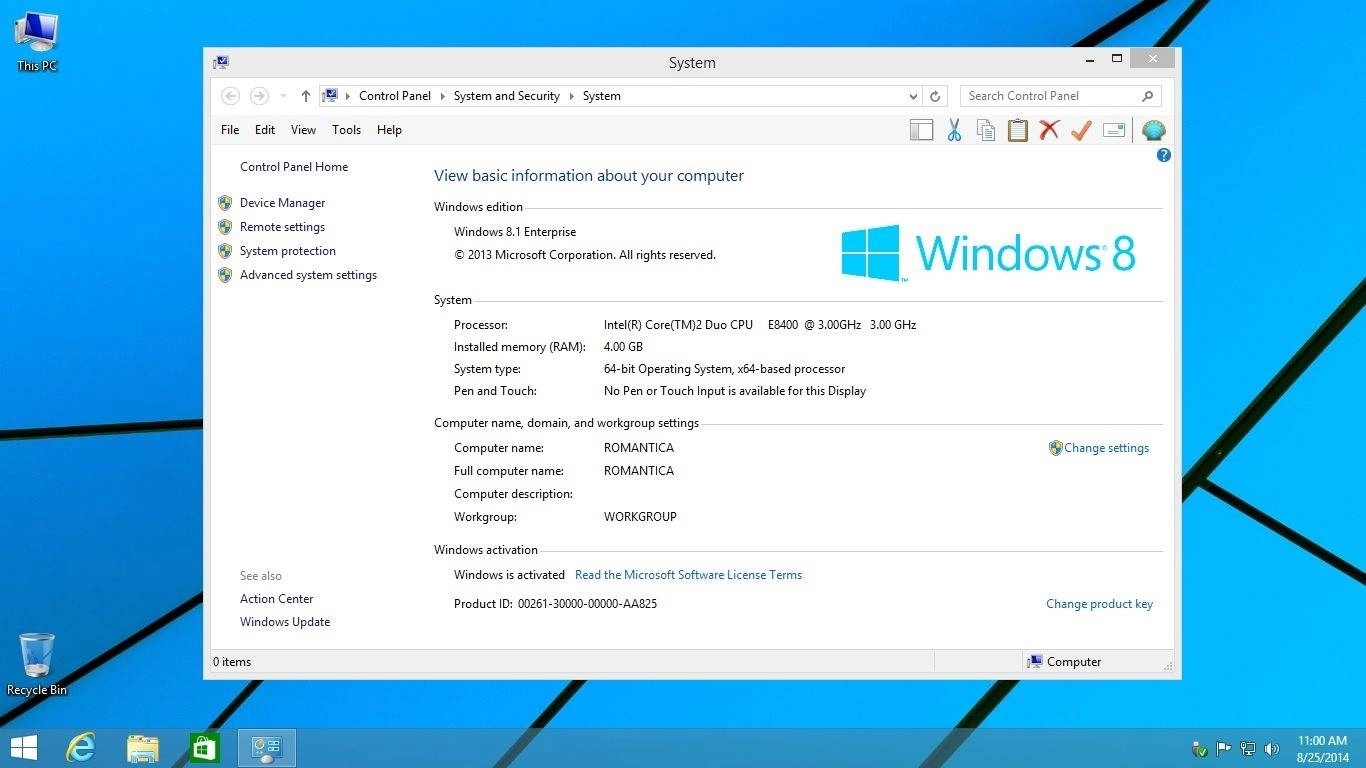Click the scissors Cut toolbar icon
1366x768 pixels.
point(954,130)
